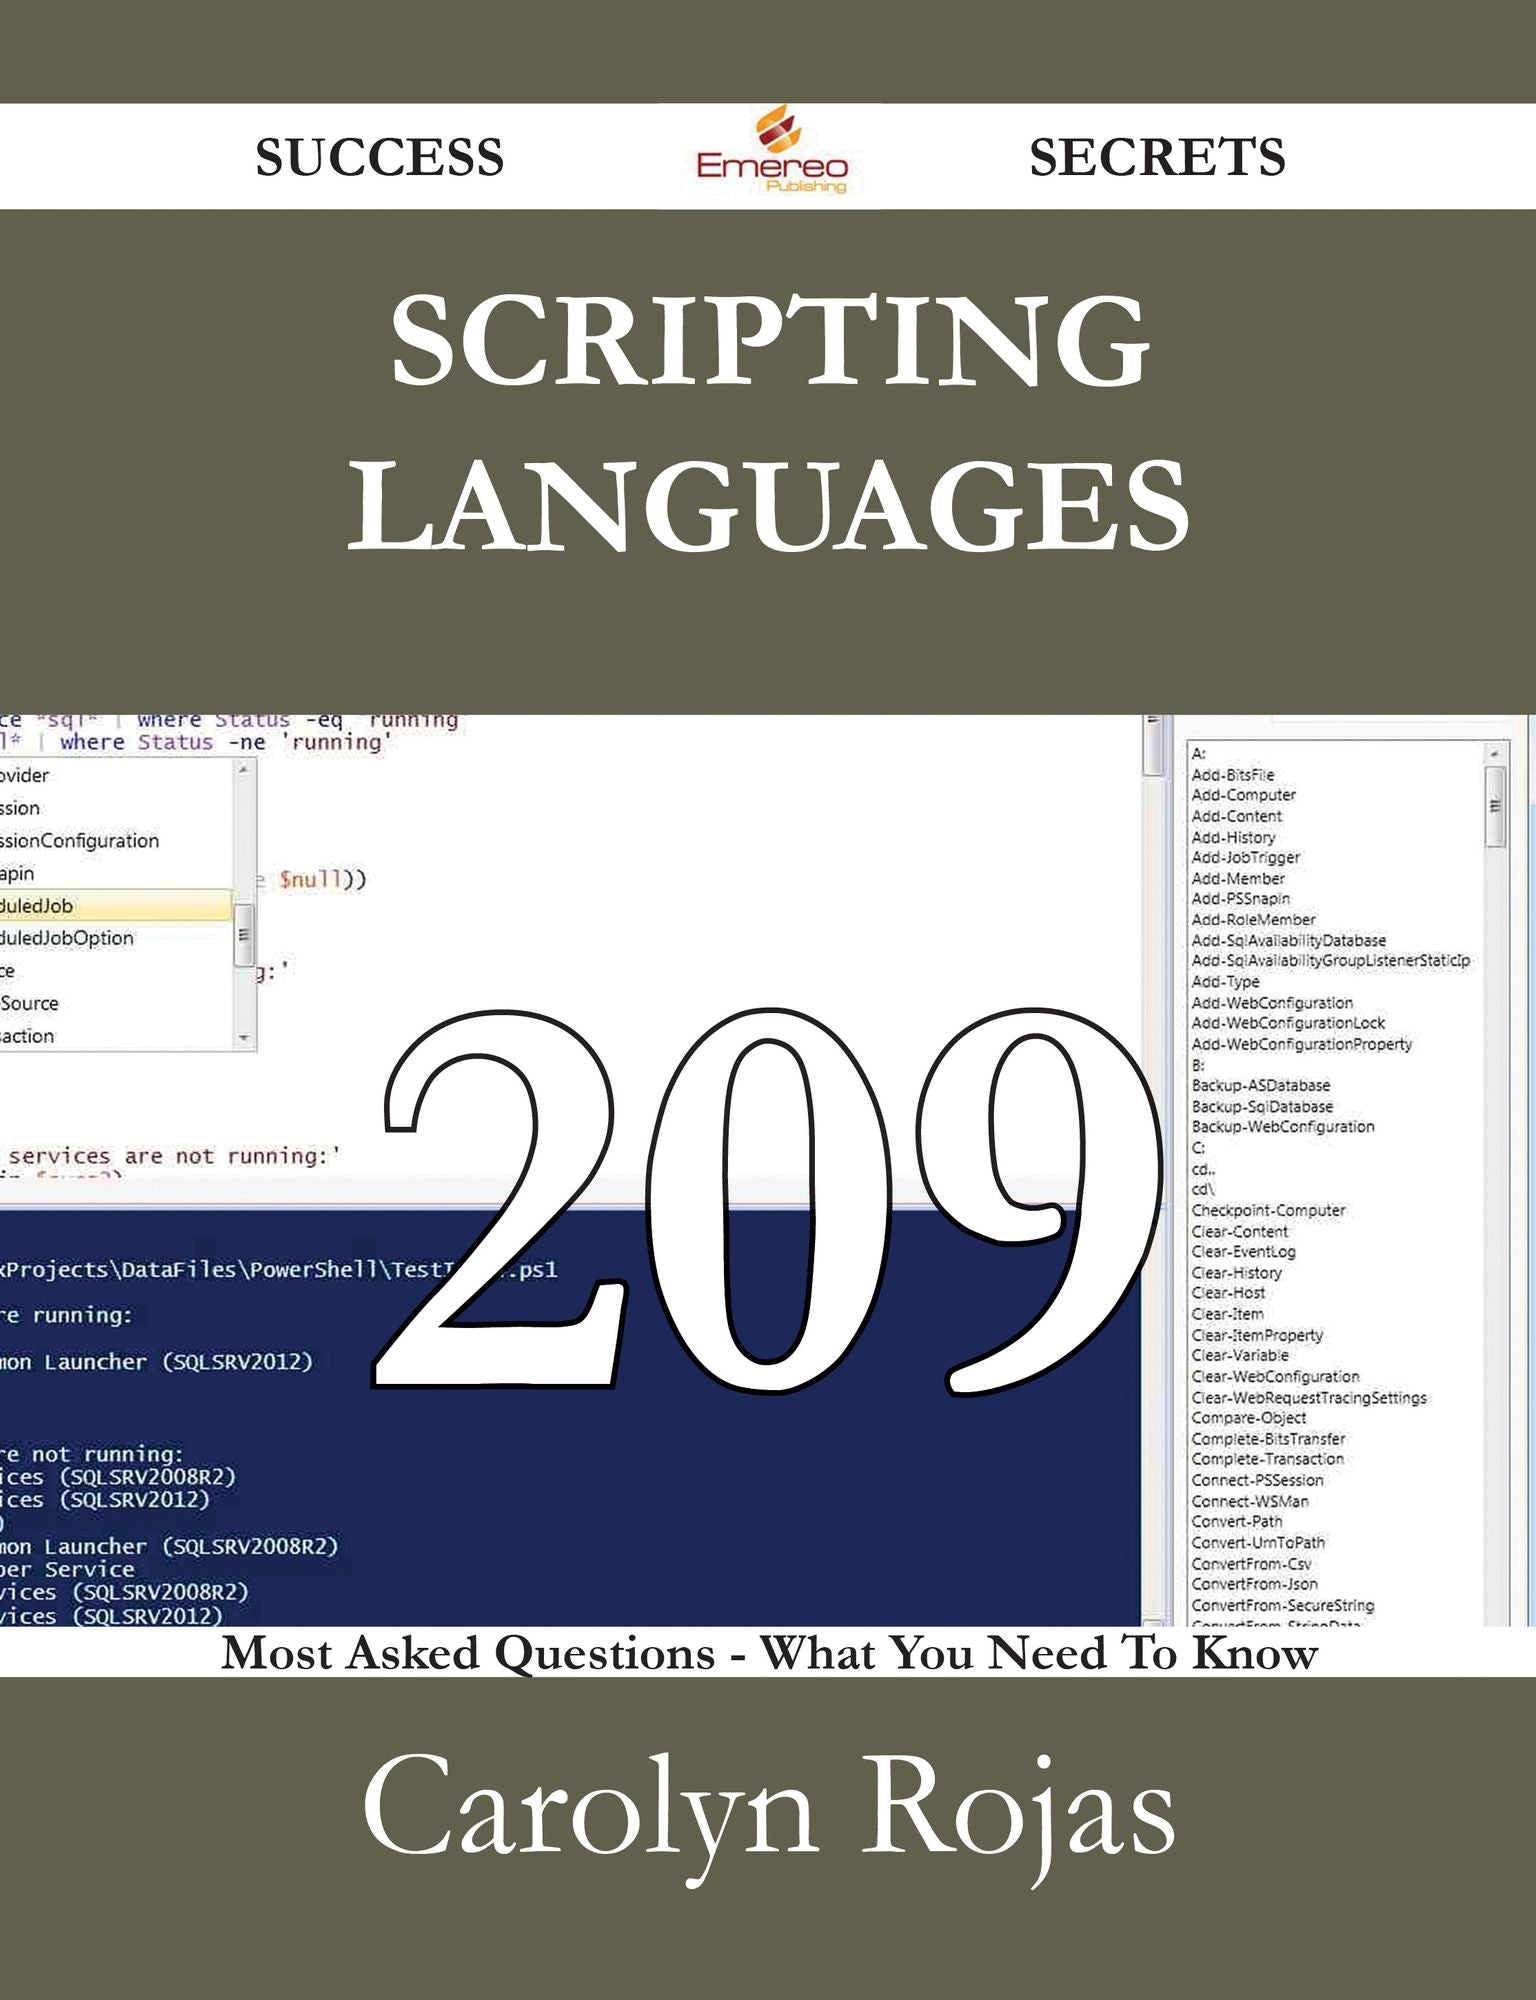Click the commands list scrollbar thumb
The width and height of the screenshot is (1536, 2000).
[1495, 807]
